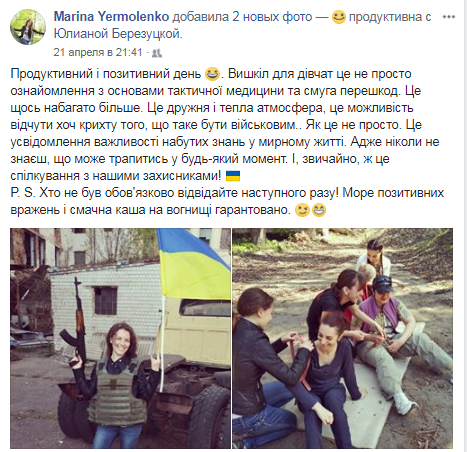Open photo of woman with rifle and flag

tap(120, 338)
